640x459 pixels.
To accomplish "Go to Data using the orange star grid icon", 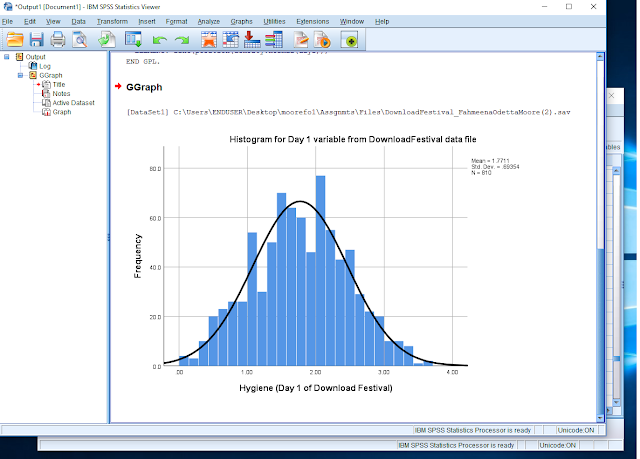I will 209,40.
